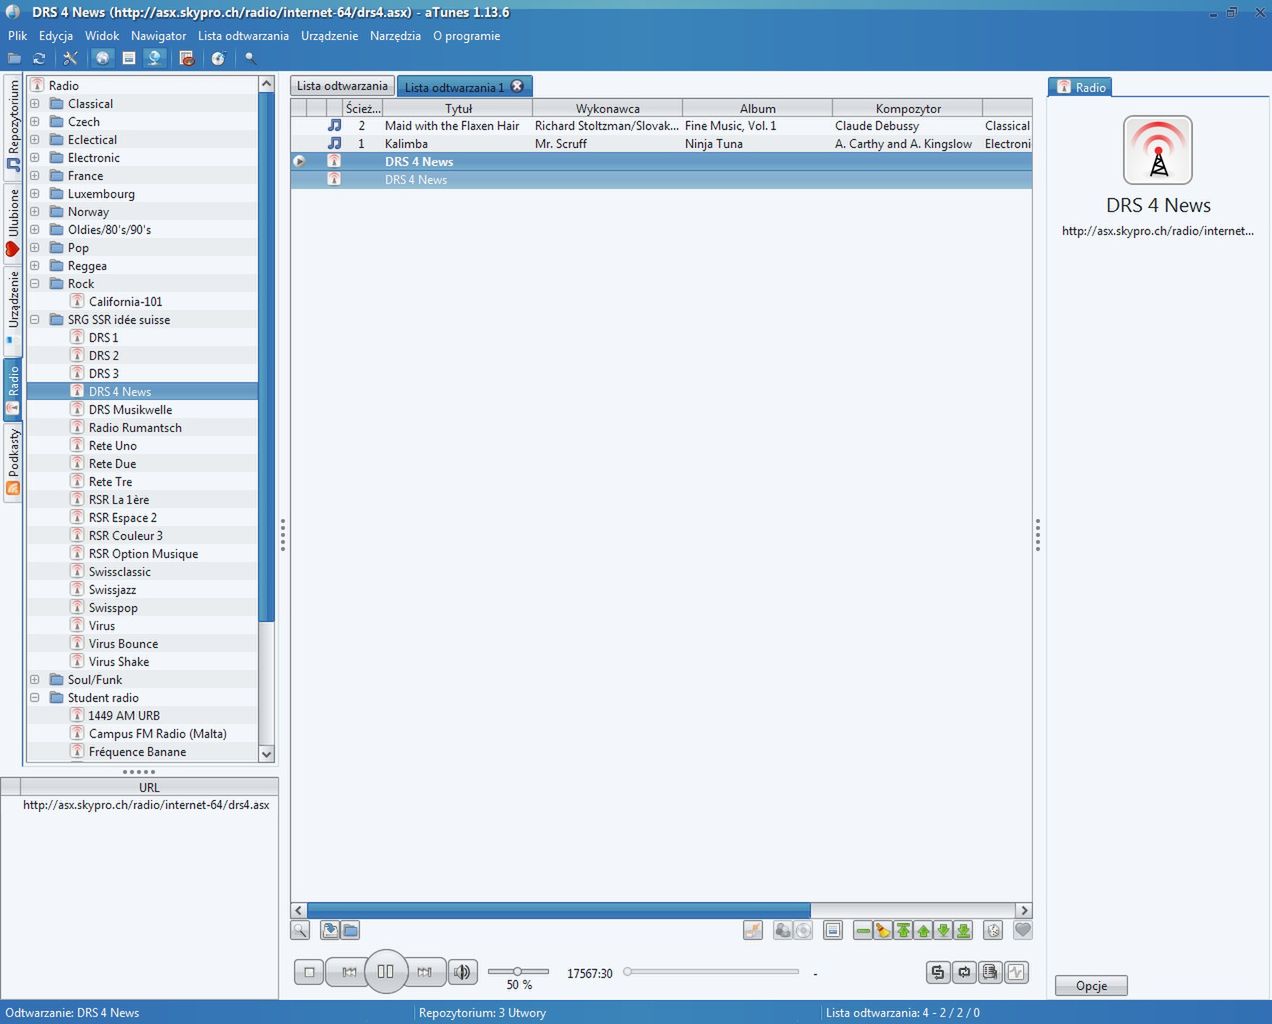Switch to the Lista odtwarzania tab
This screenshot has width=1272, height=1024.
pyautogui.click(x=342, y=86)
